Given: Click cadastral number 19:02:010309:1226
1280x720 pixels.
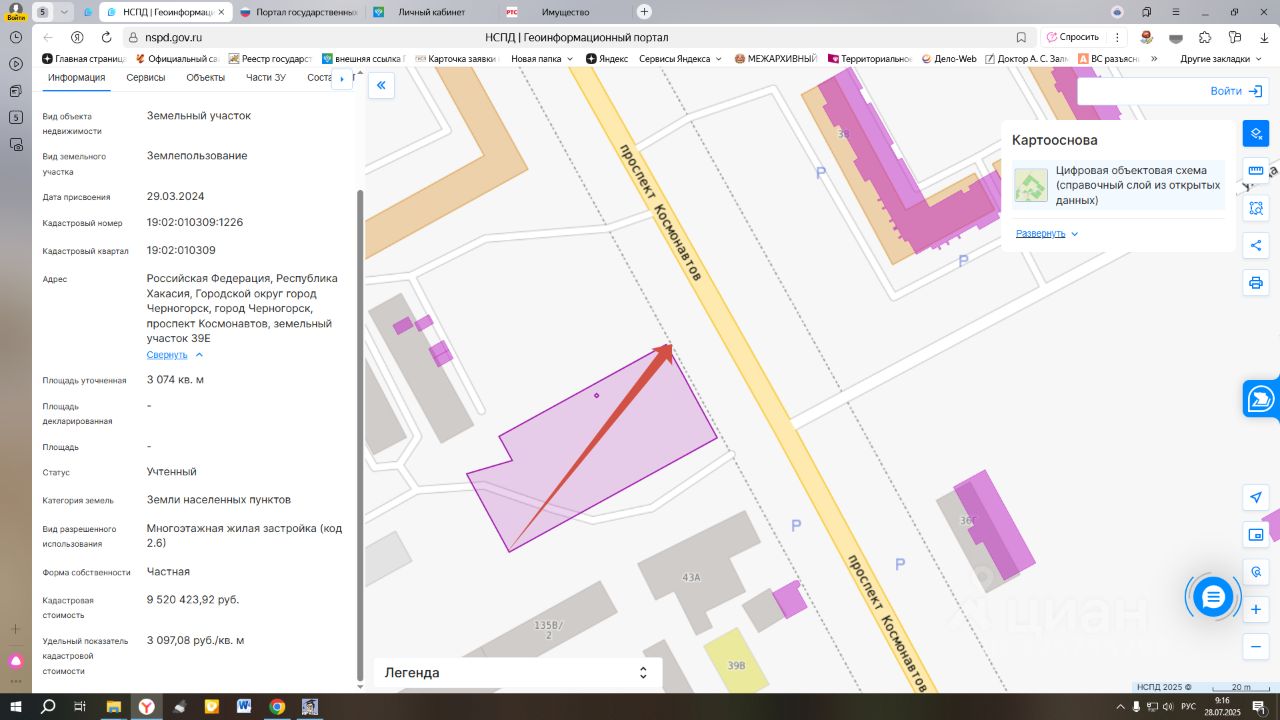Looking at the screenshot, I should [195, 223].
